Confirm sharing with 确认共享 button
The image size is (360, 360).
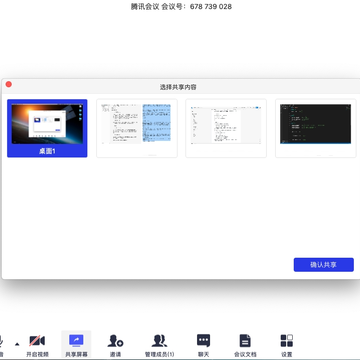323,265
